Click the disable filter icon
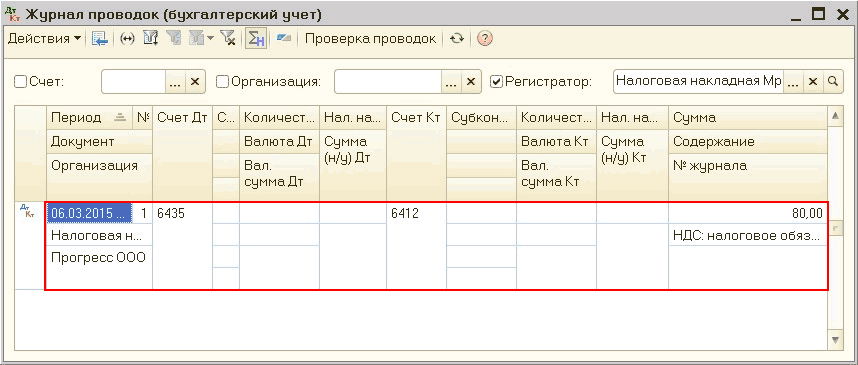 pos(228,38)
